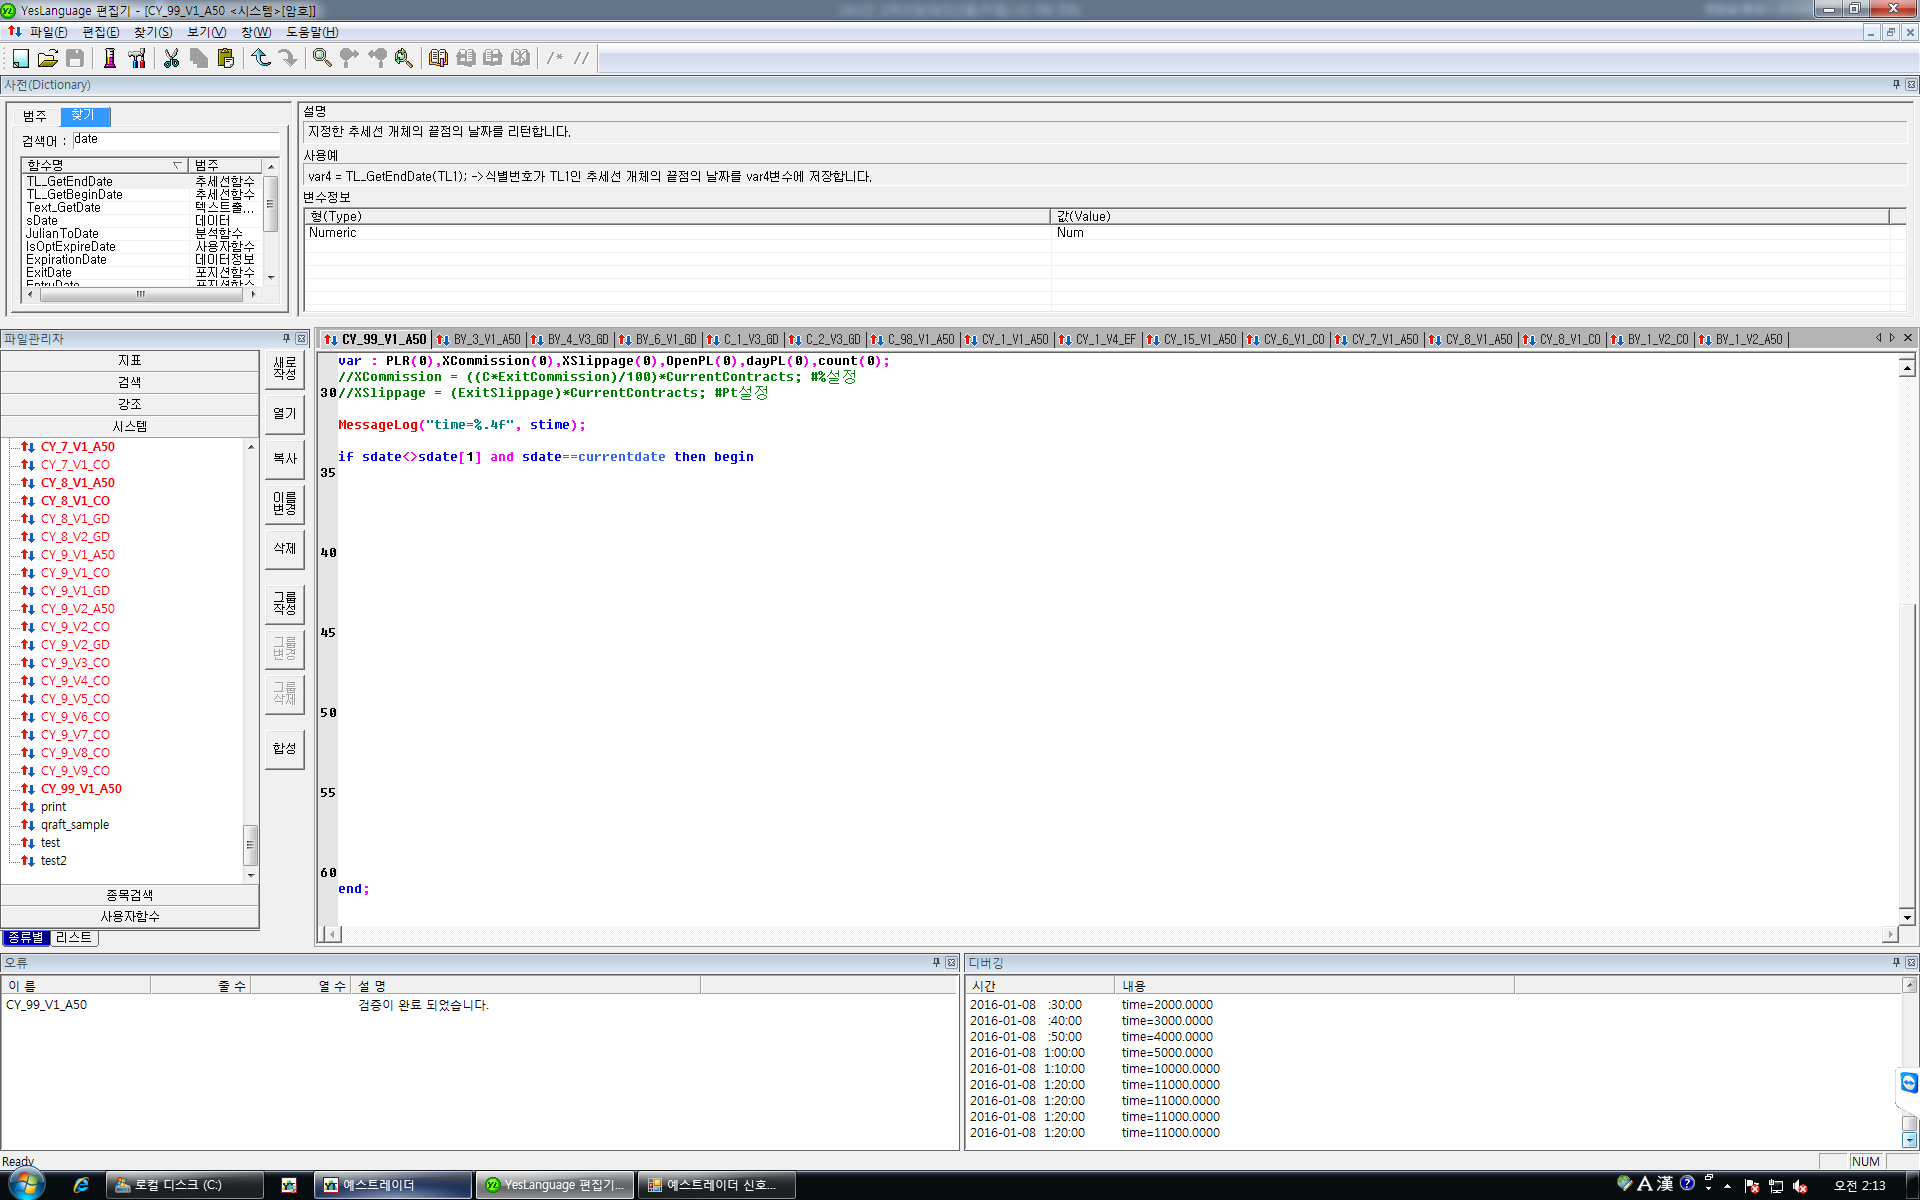
Task: Expand the 사용자함수 section
Action: 130,916
